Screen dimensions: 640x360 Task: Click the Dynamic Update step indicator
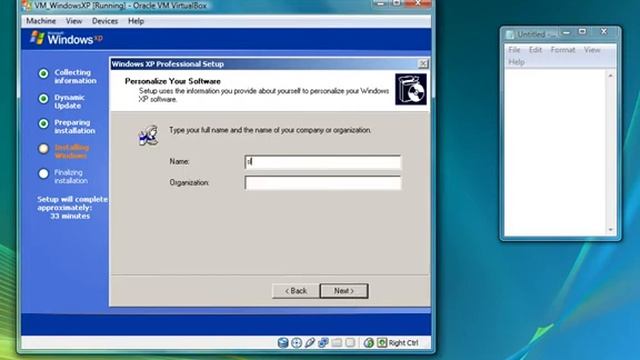(x=43, y=98)
